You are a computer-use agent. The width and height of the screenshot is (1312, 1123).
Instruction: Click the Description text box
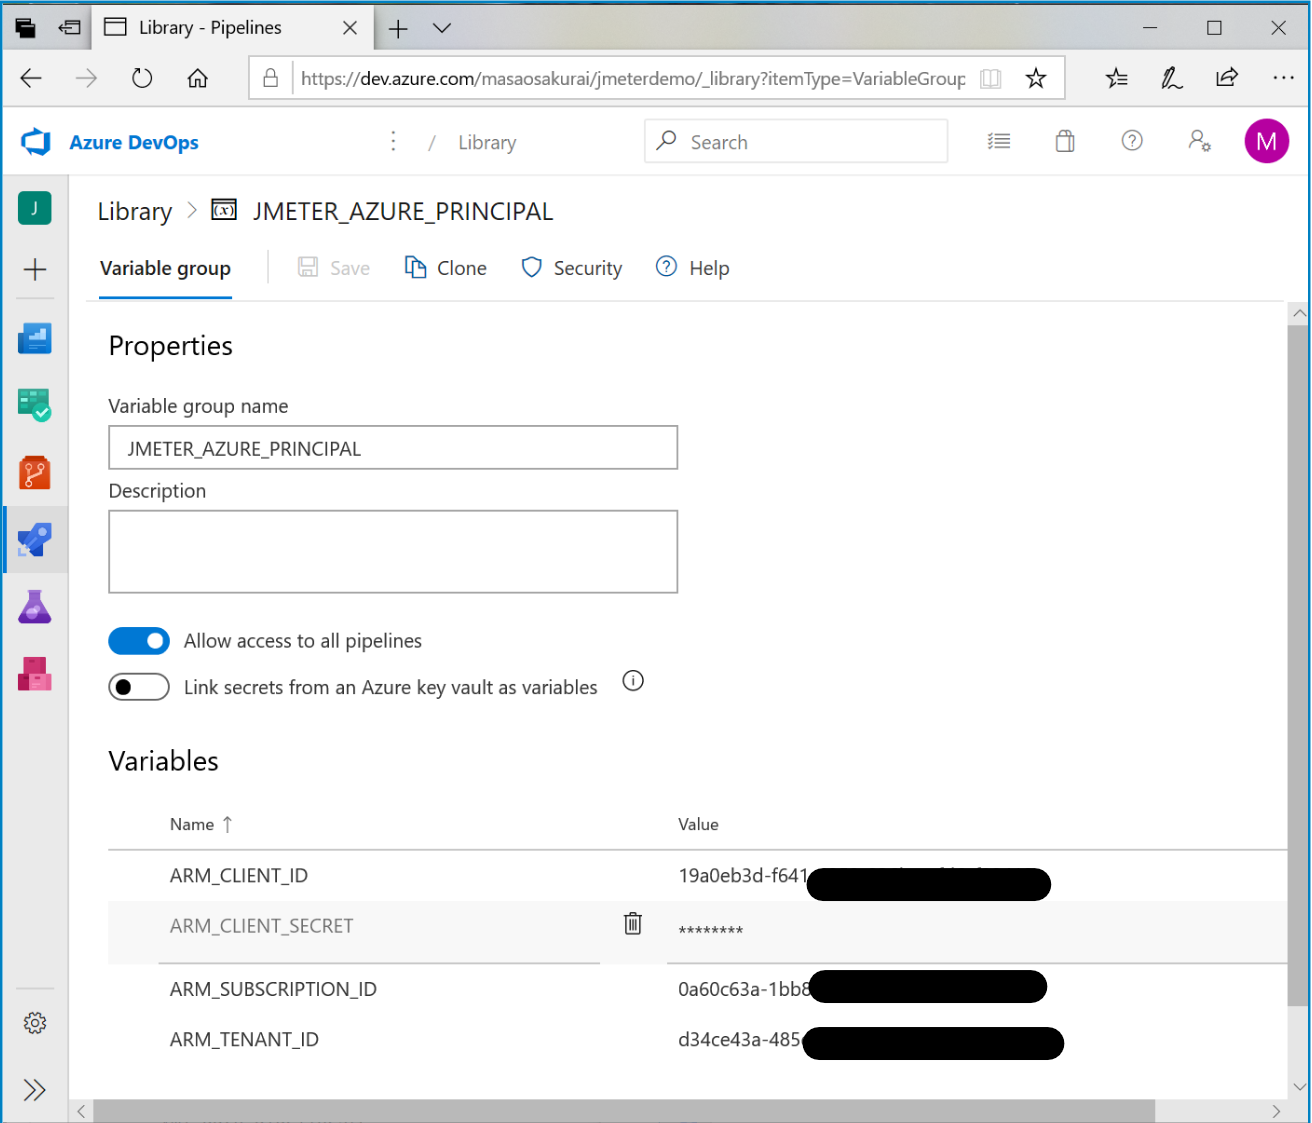point(392,552)
